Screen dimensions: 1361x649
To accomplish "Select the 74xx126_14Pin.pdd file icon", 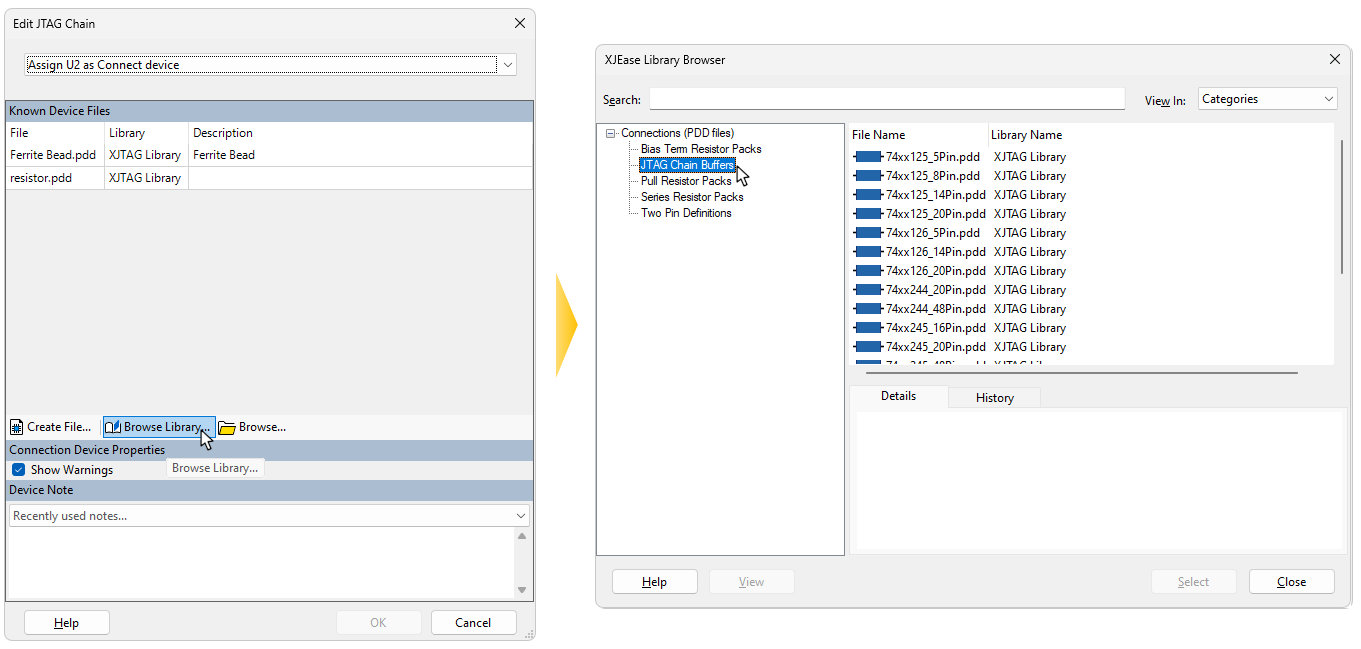I will click(x=867, y=252).
